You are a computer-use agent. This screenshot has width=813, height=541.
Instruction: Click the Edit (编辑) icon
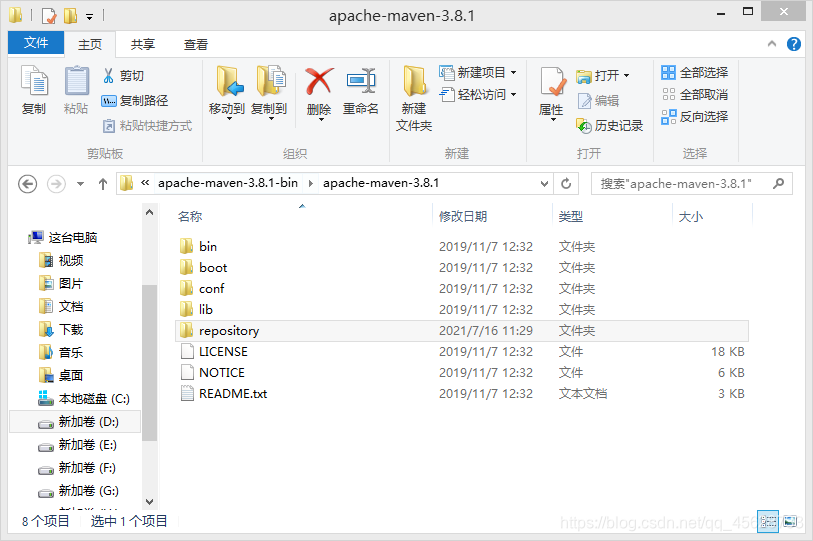[584, 101]
